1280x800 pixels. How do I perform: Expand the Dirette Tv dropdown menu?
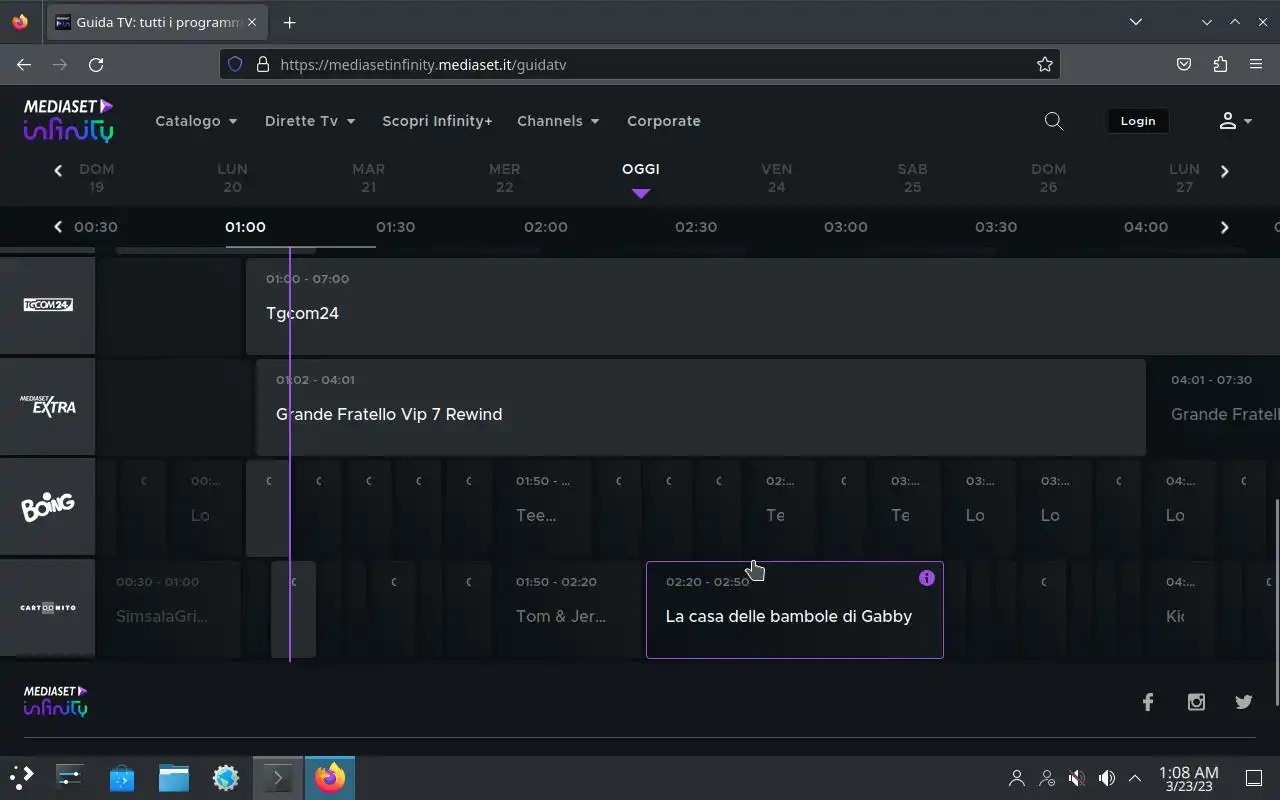(310, 121)
